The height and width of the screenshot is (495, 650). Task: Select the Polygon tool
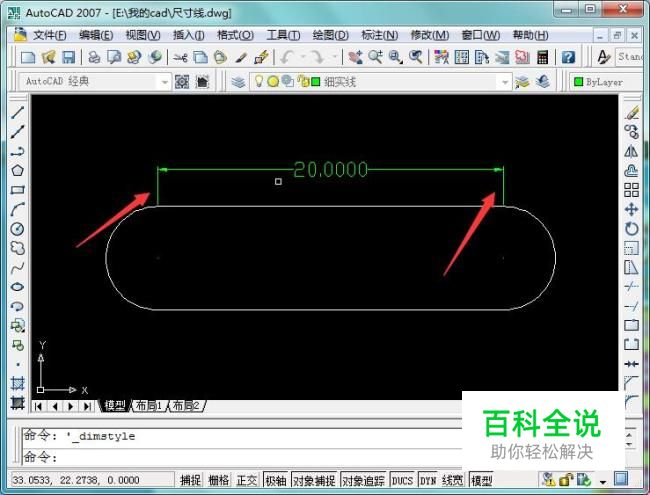[17, 170]
